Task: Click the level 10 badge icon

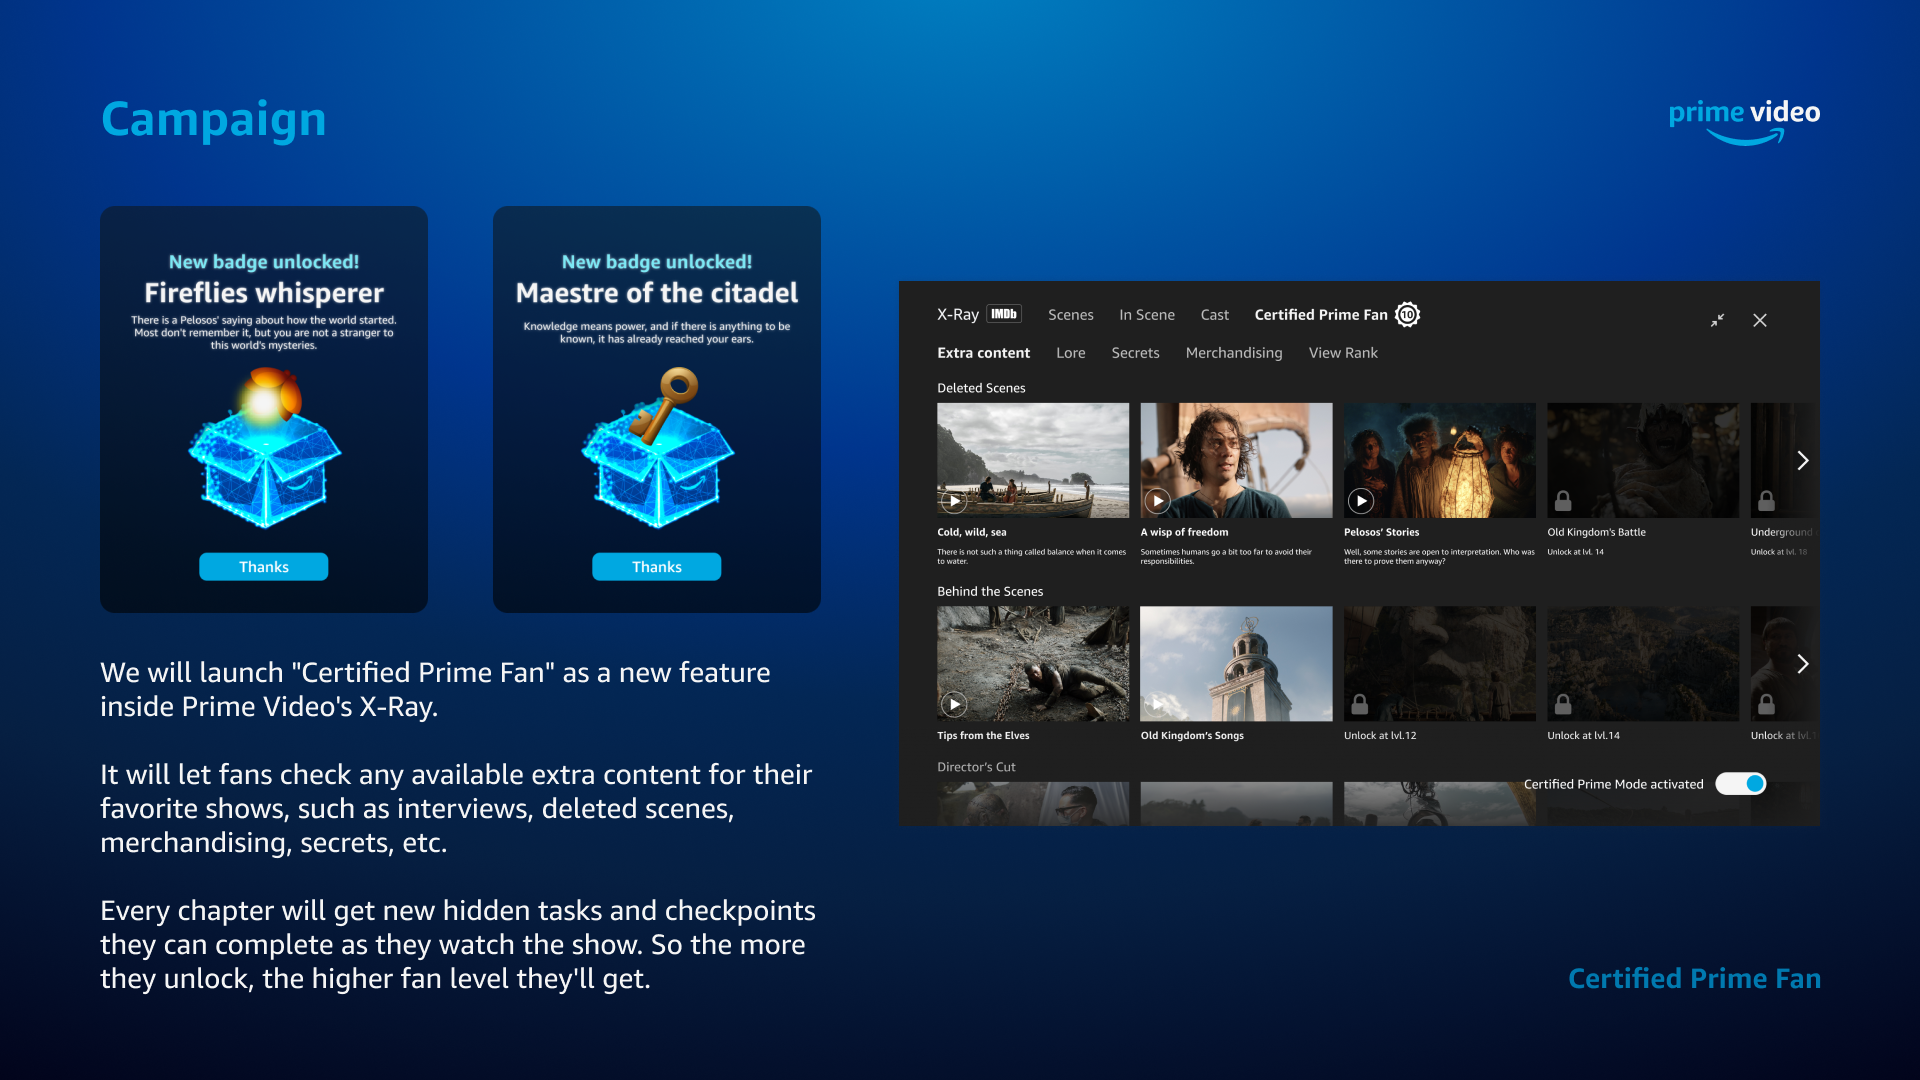Action: point(1408,315)
